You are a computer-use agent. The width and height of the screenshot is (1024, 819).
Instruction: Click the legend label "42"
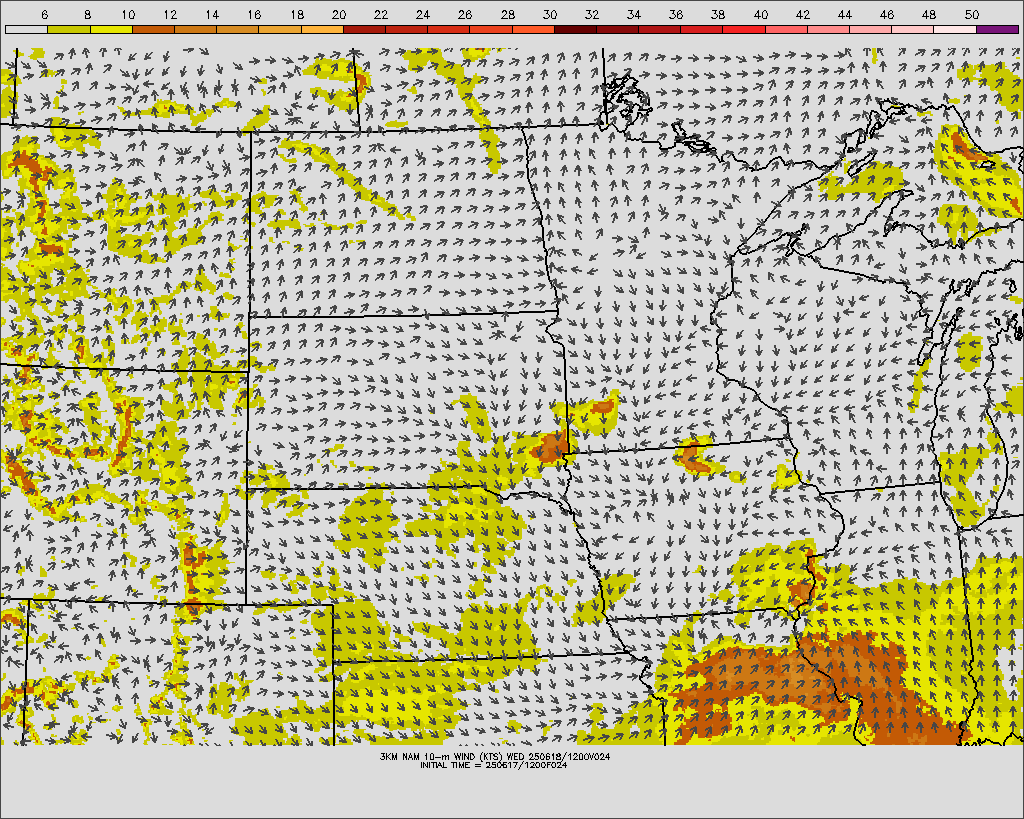point(803,14)
